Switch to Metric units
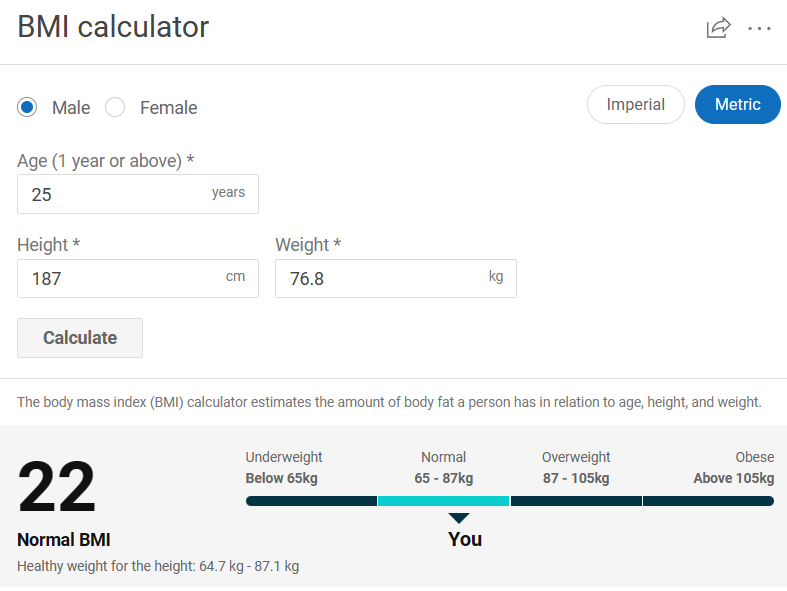The width and height of the screenshot is (787, 591). 737,105
